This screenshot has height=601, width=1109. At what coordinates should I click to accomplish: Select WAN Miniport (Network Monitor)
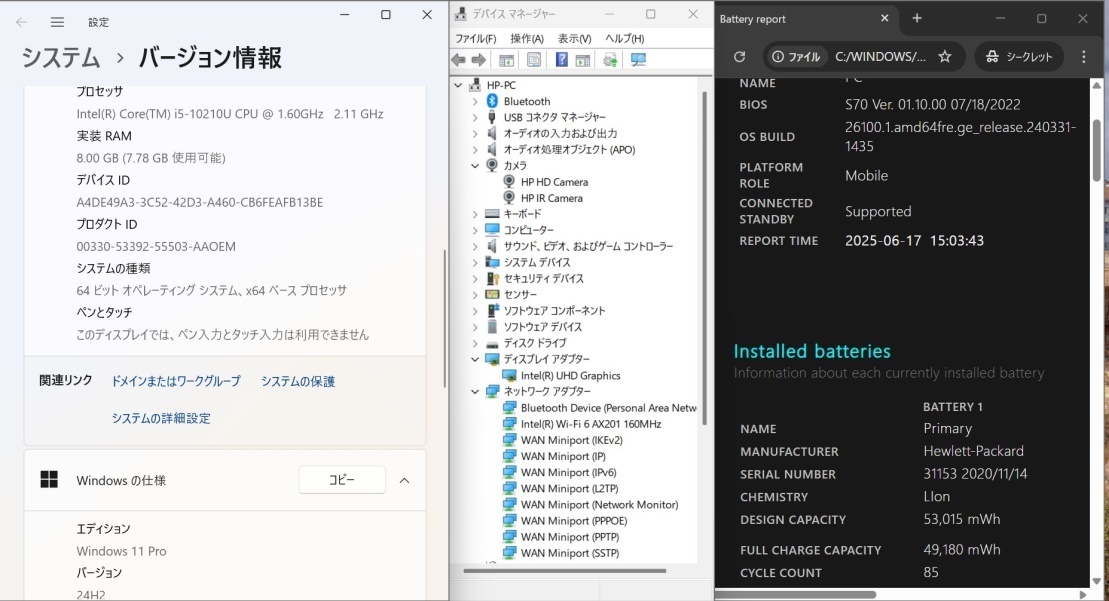pyautogui.click(x=600, y=505)
